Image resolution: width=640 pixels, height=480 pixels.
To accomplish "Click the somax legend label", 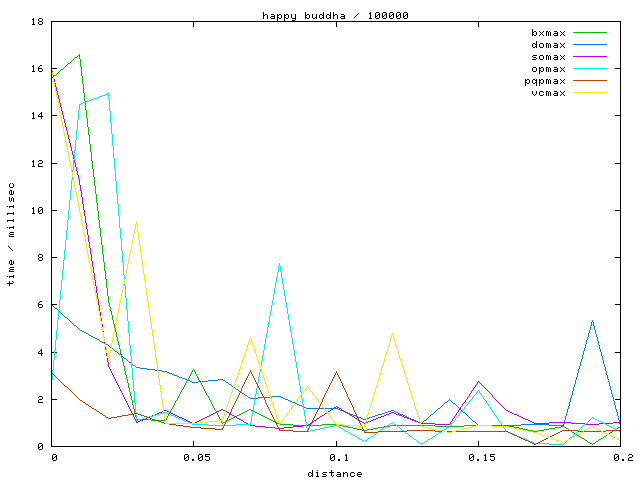I will pyautogui.click(x=548, y=57).
